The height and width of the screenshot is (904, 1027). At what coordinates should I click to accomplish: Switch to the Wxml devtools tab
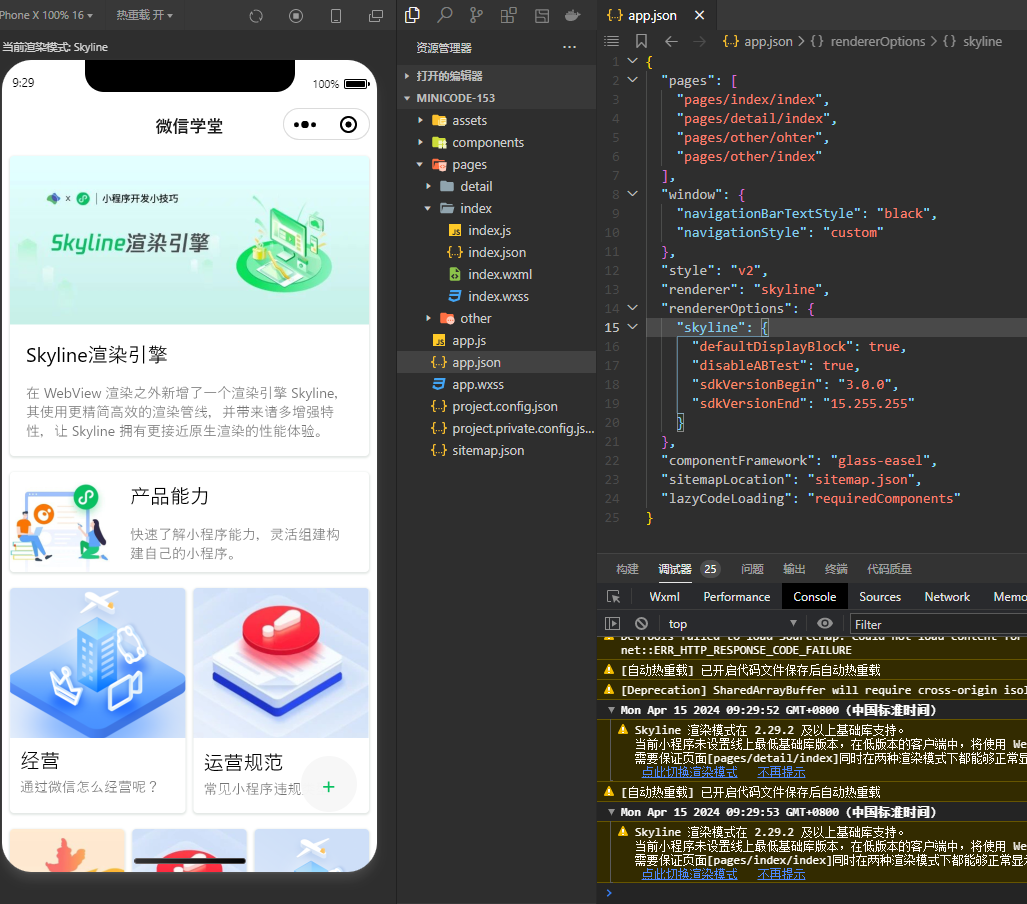664,597
